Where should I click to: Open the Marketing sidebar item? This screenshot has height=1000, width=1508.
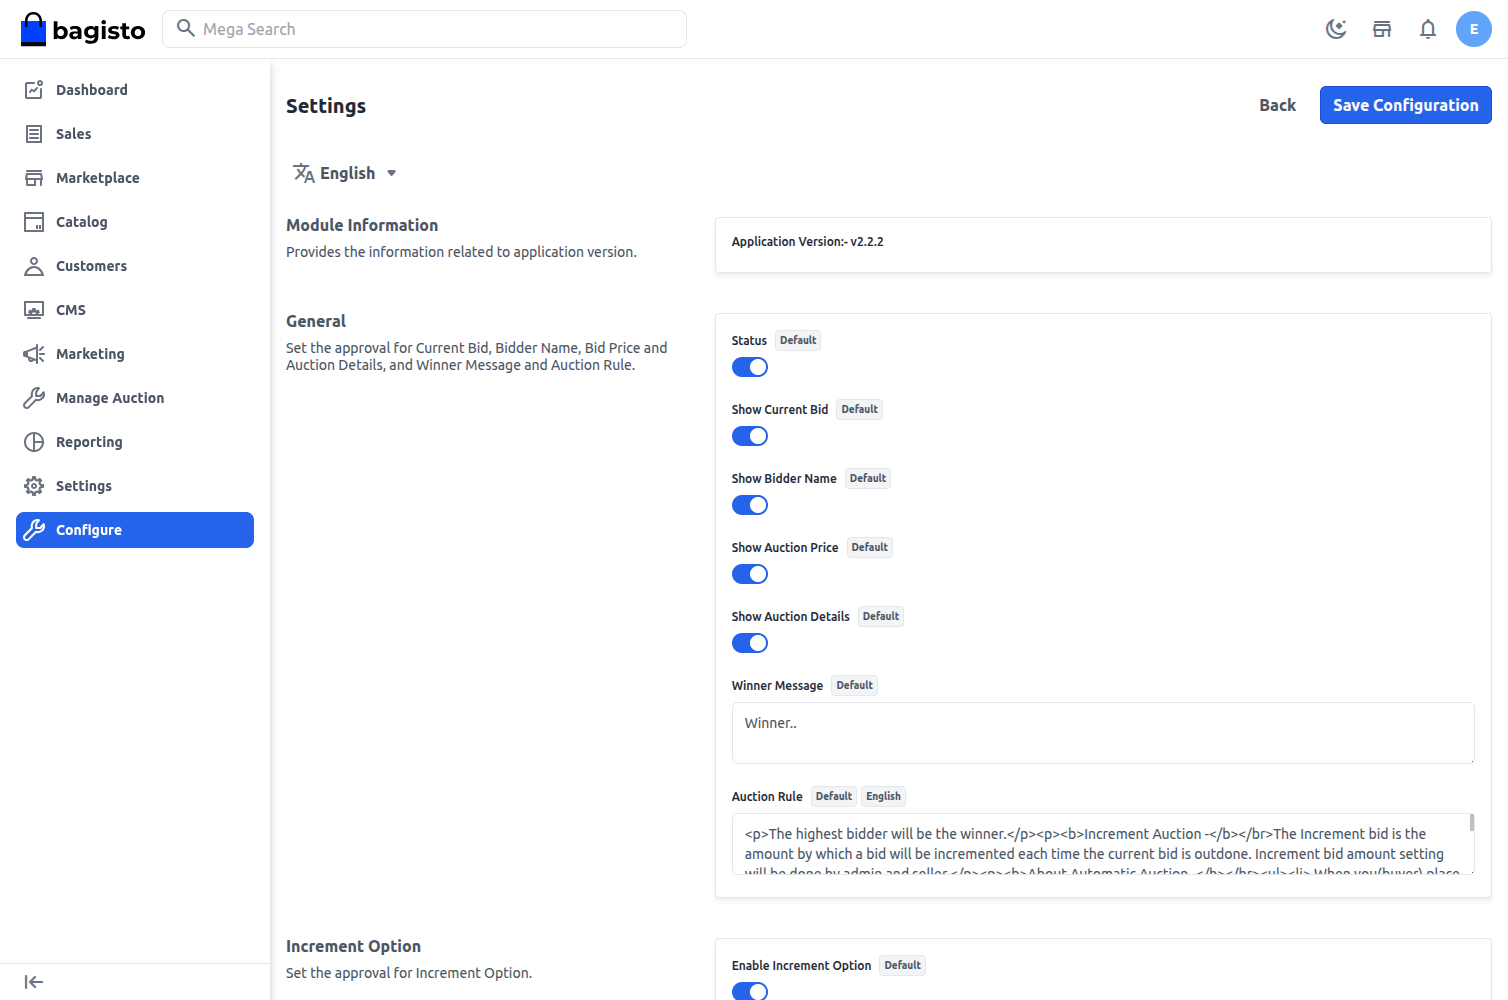tap(89, 353)
